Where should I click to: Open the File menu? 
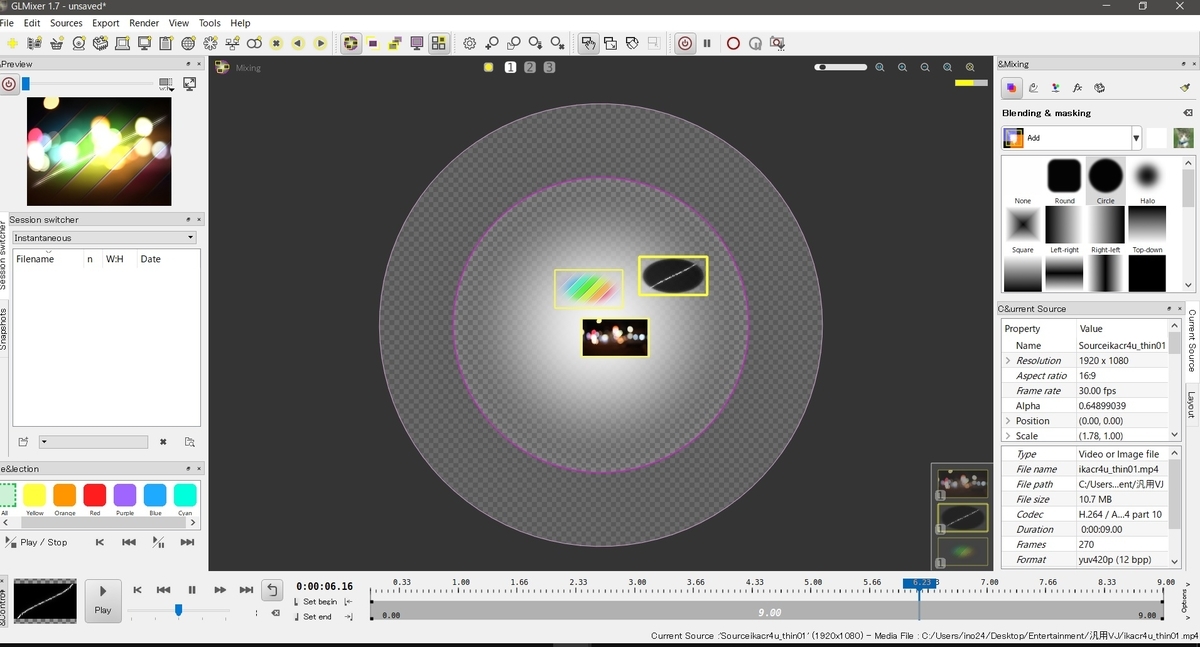(6, 23)
